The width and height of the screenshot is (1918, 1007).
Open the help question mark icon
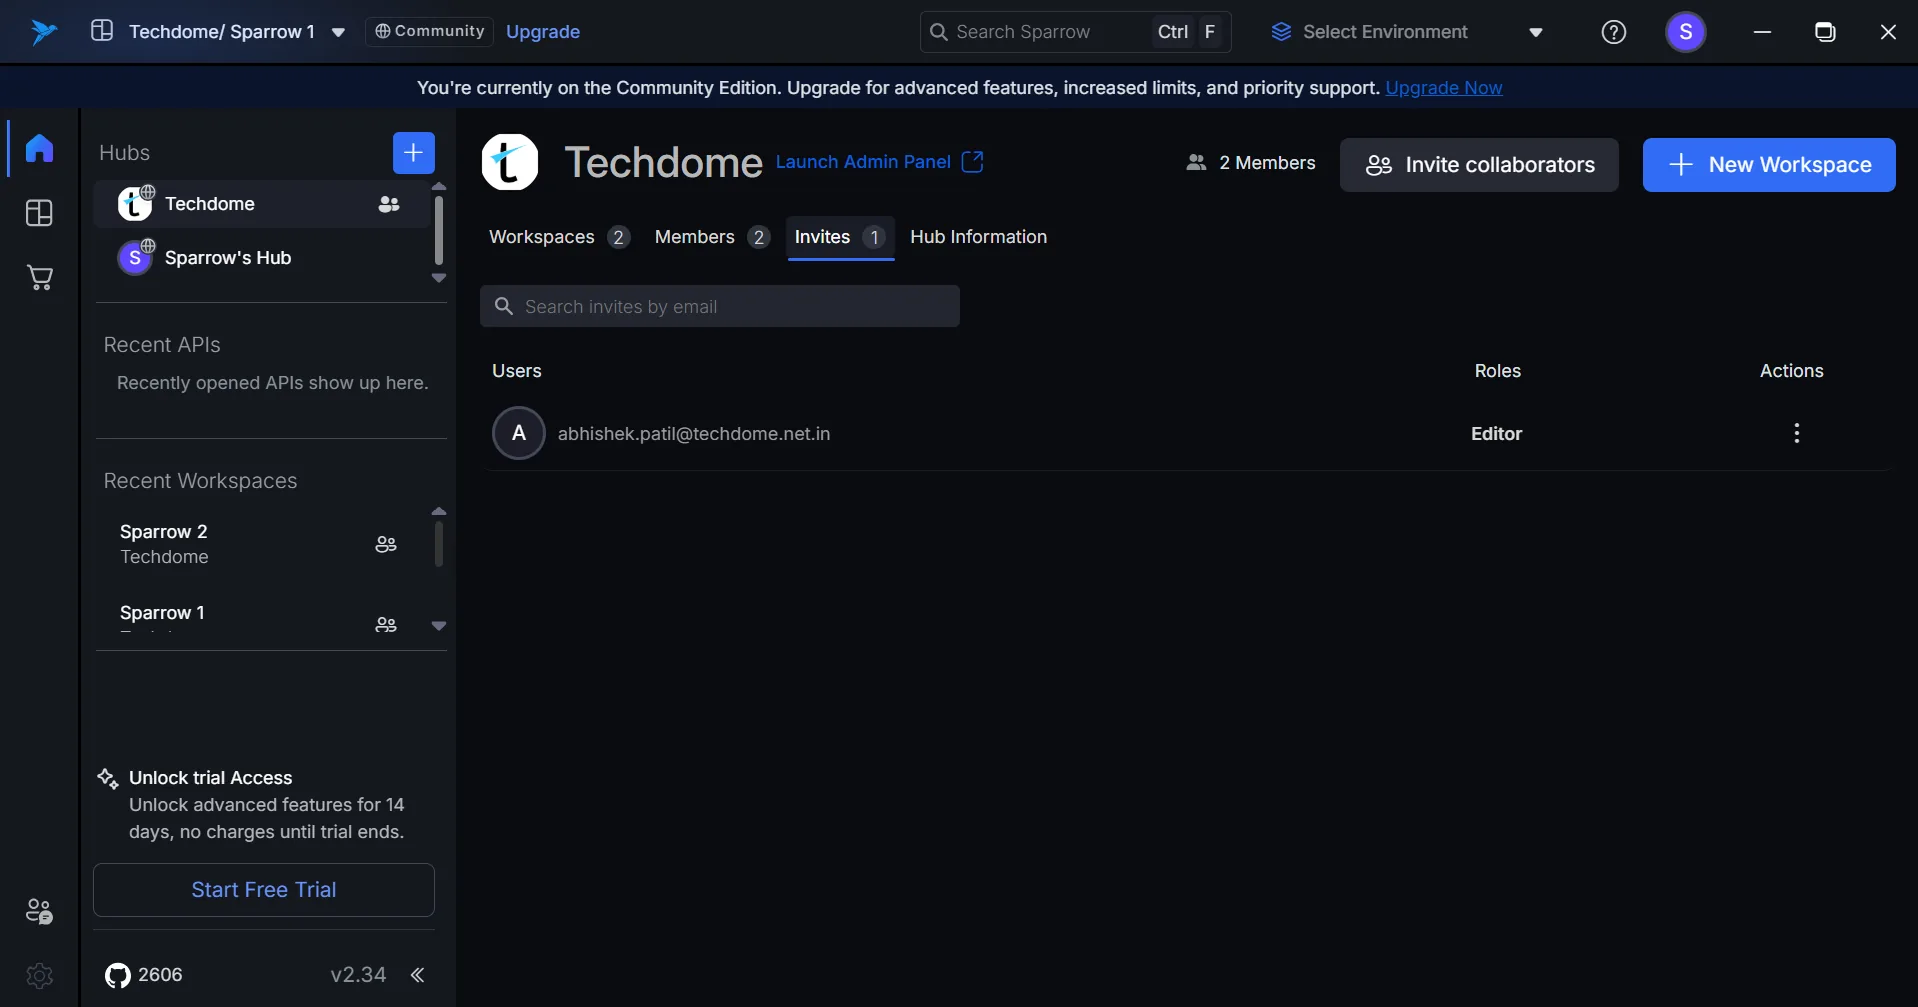point(1613,32)
